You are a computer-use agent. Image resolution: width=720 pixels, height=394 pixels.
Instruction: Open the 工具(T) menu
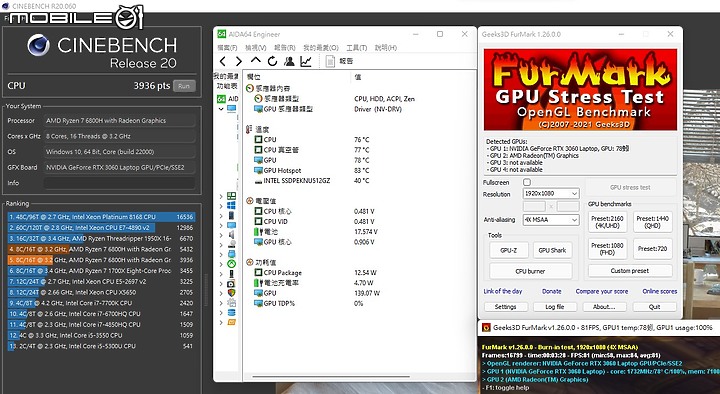[356, 47]
